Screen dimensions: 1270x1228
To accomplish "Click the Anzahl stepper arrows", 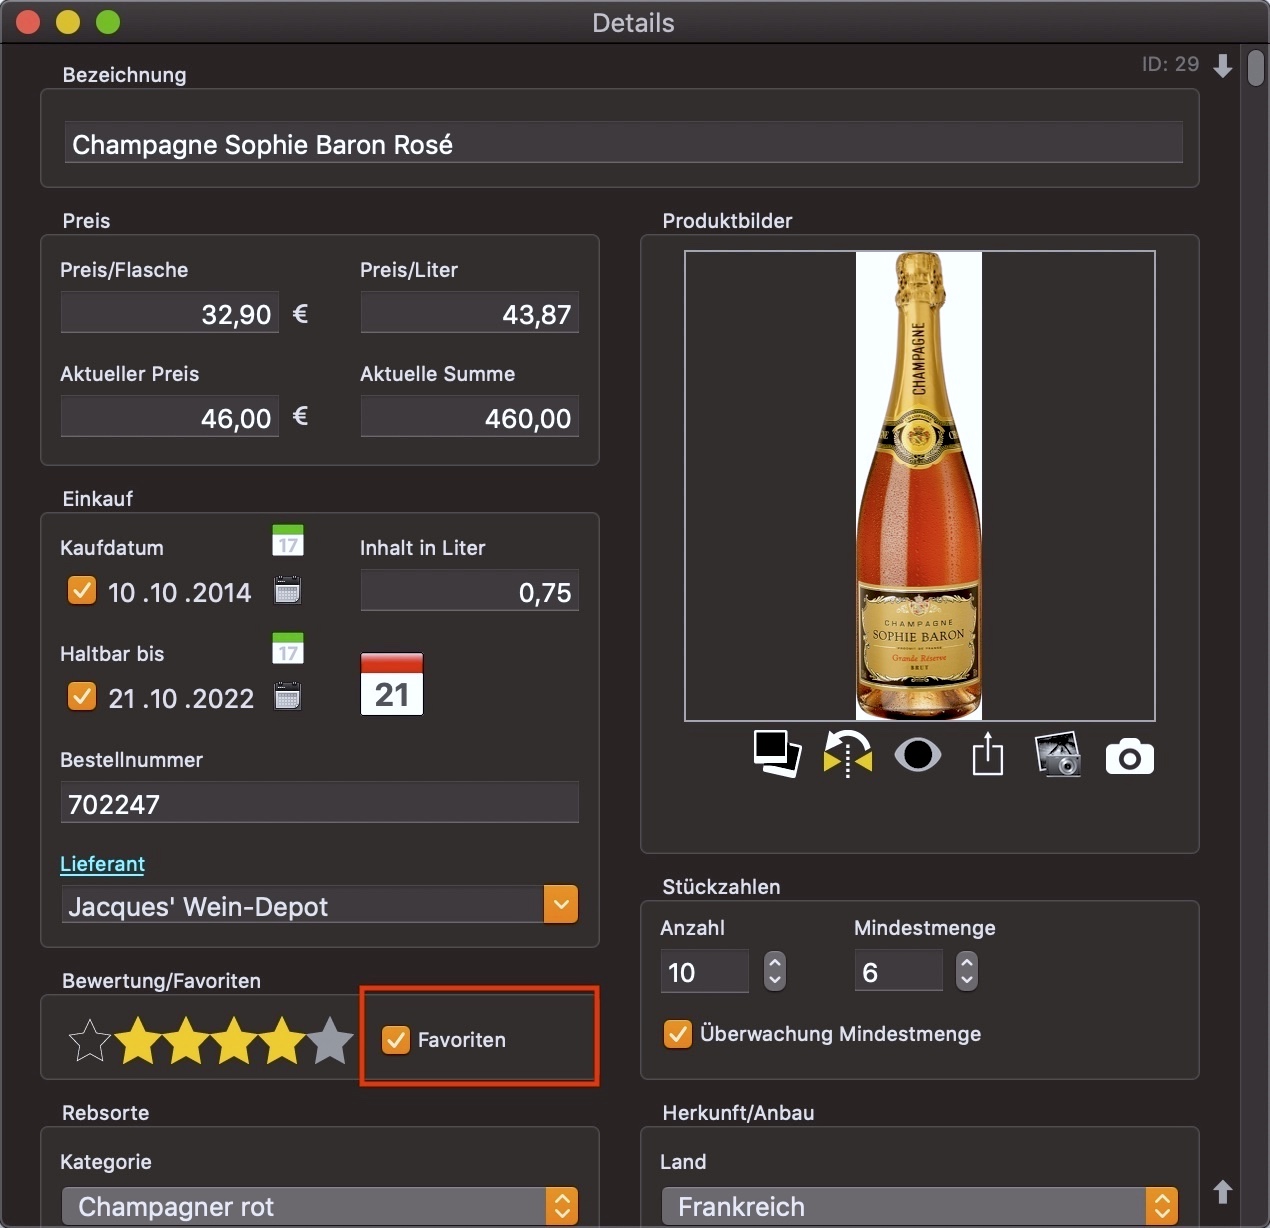I will click(x=775, y=971).
